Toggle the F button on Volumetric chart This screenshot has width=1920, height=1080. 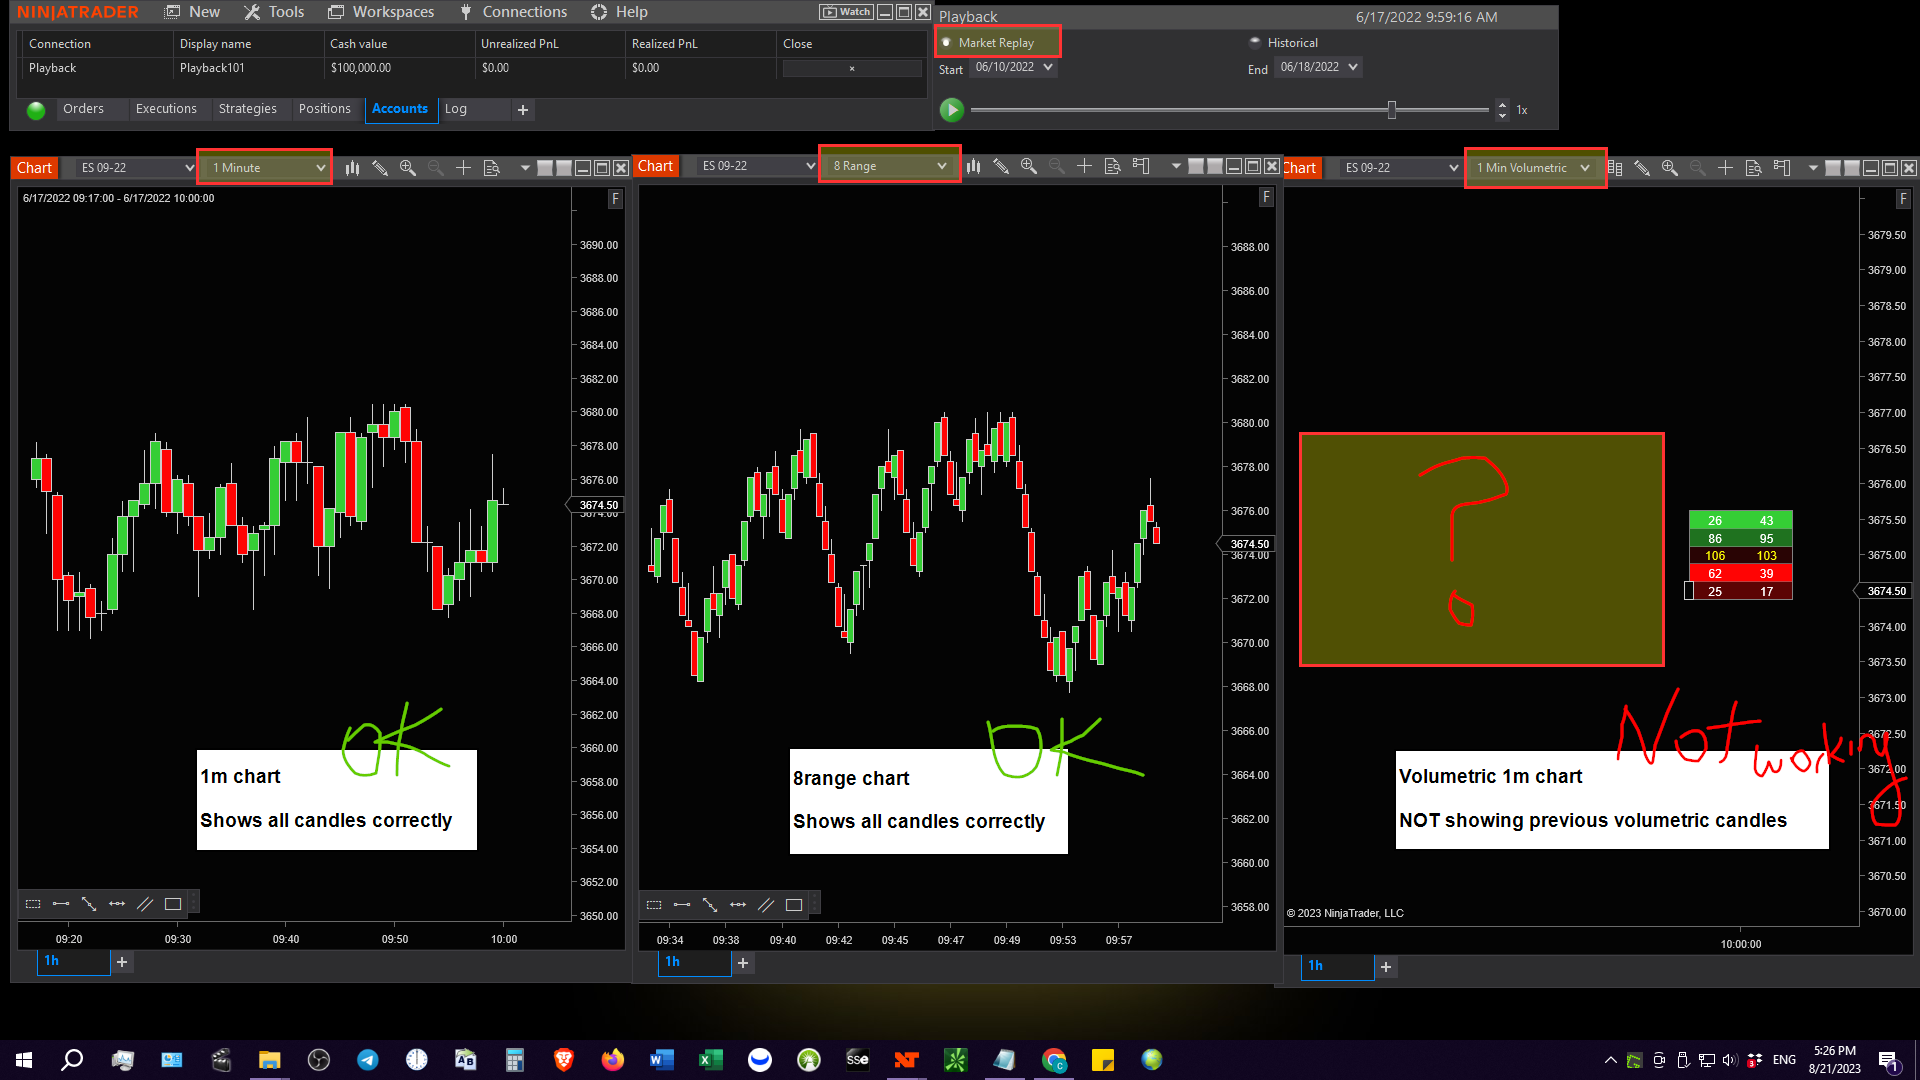1902,199
